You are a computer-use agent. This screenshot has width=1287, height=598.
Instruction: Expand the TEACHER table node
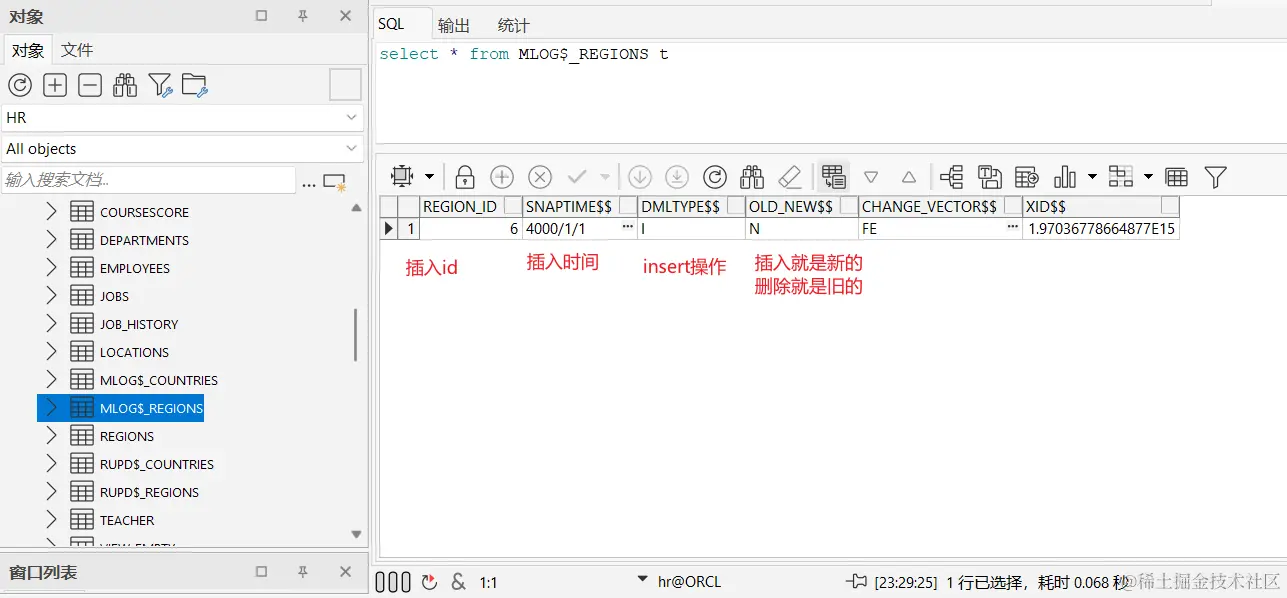(x=52, y=520)
